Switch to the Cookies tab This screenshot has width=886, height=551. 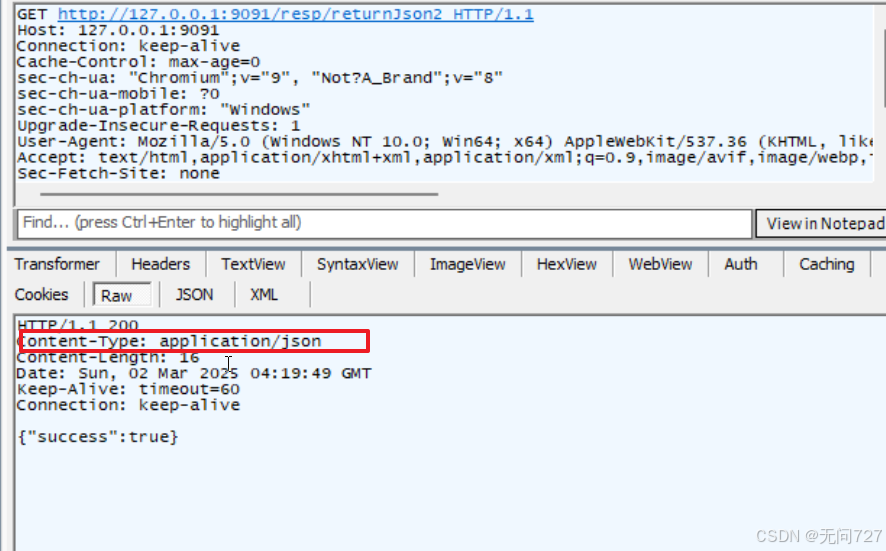pos(41,295)
